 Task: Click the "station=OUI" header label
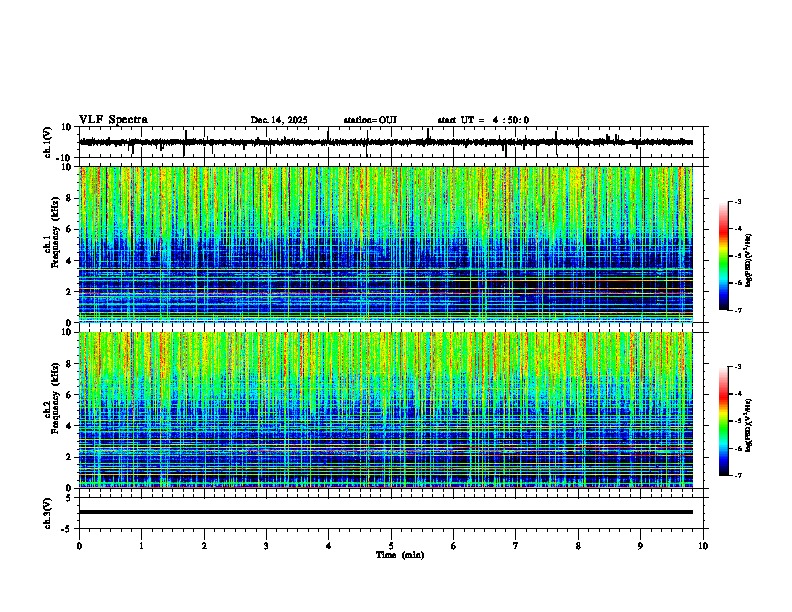pyautogui.click(x=370, y=120)
